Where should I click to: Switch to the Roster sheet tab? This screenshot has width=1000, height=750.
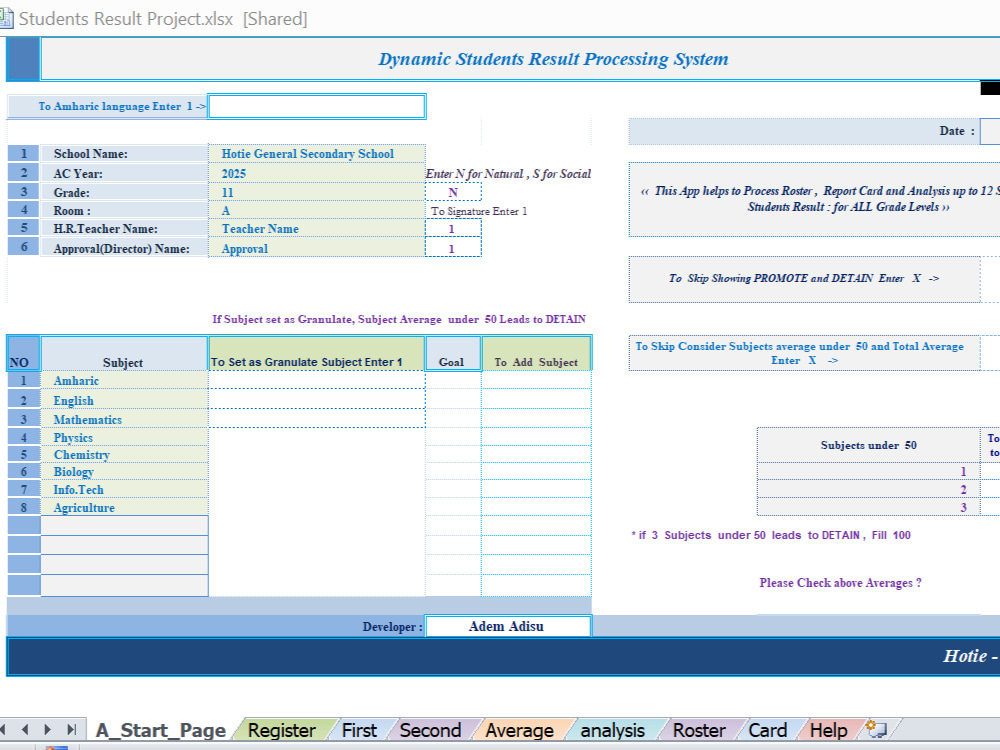pyautogui.click(x=699, y=730)
